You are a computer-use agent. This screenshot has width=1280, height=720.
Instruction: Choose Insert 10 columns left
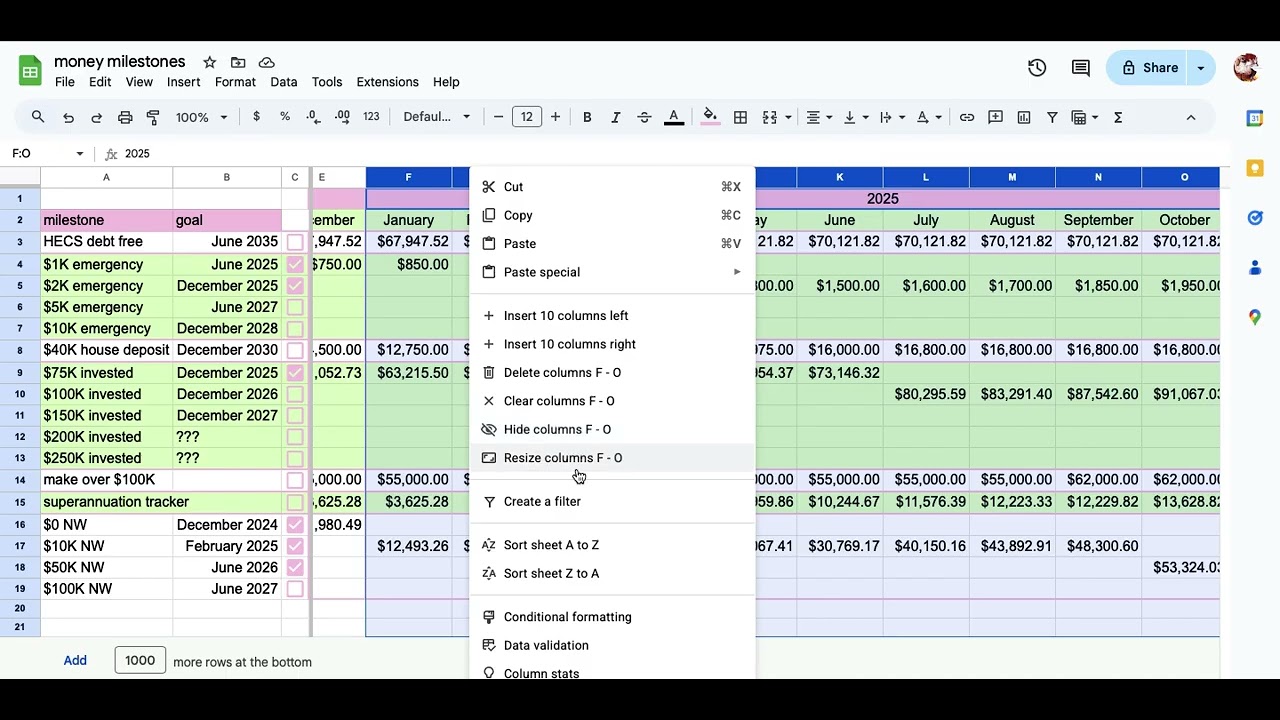pyautogui.click(x=612, y=316)
